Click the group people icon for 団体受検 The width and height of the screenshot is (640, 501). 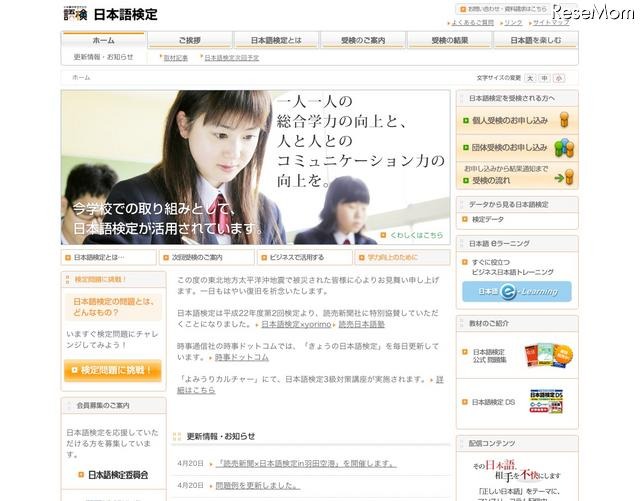(x=565, y=147)
